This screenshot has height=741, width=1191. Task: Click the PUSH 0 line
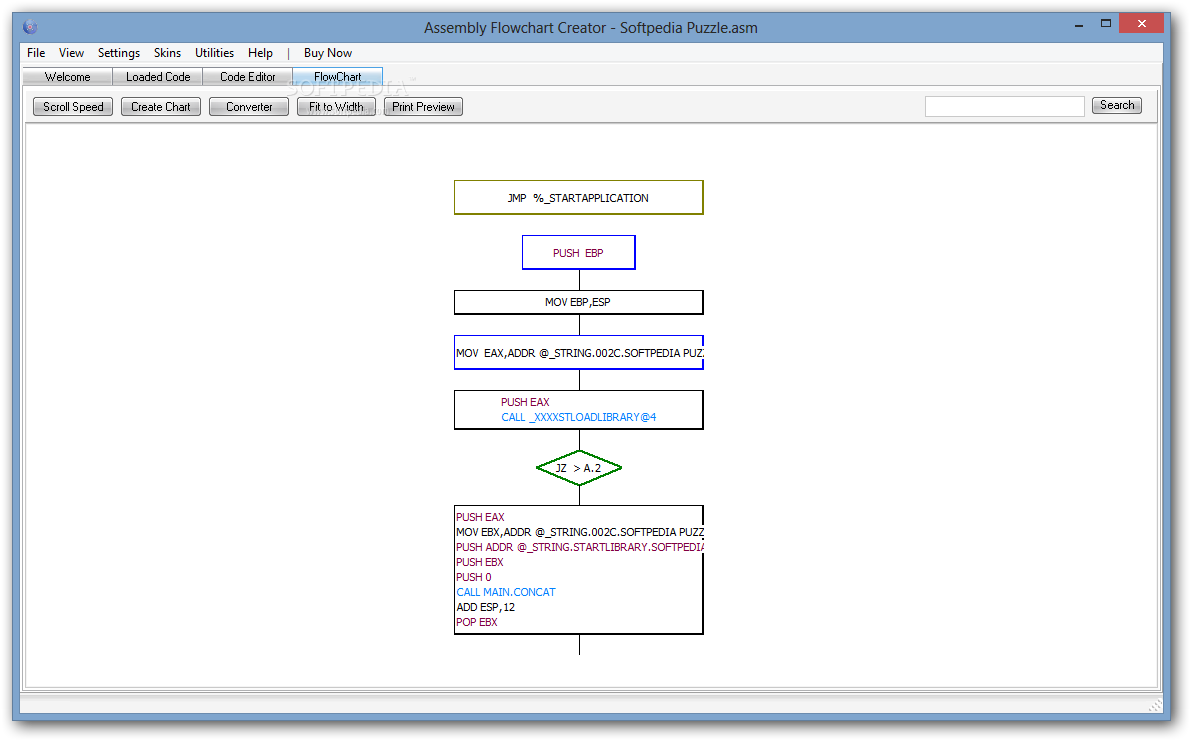[474, 578]
